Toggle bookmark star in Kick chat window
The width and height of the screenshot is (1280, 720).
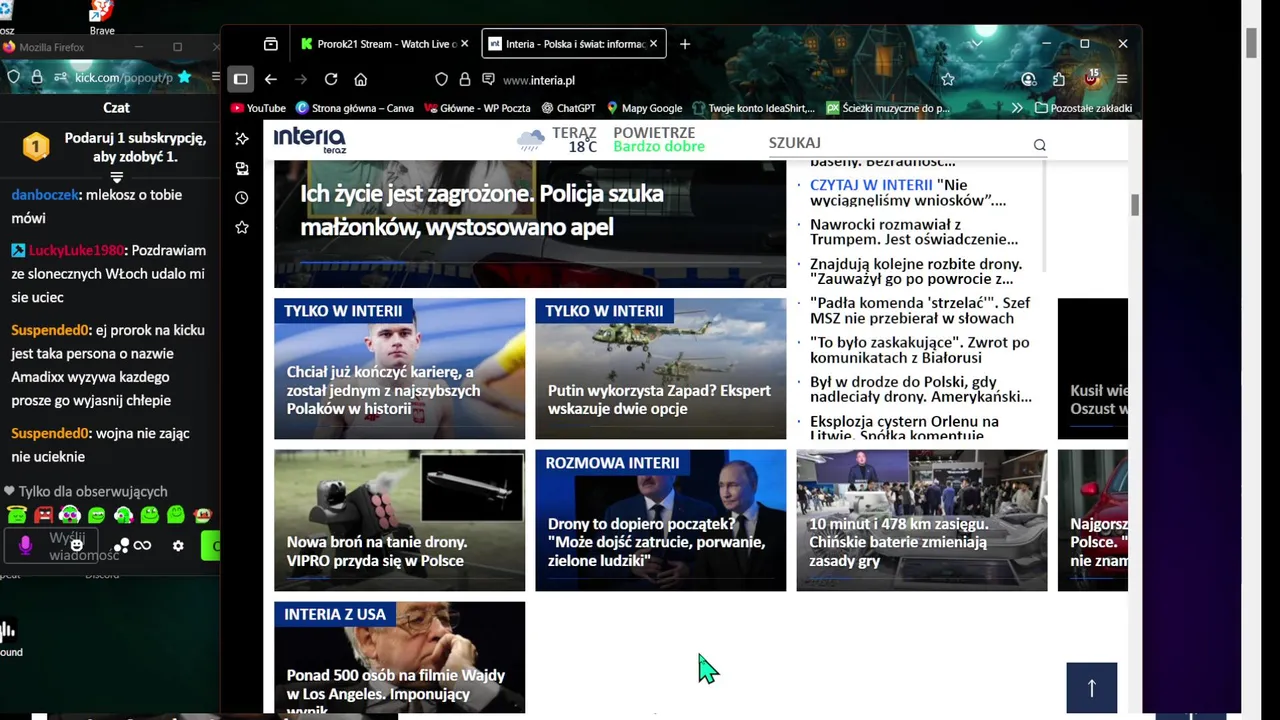[x=184, y=77]
